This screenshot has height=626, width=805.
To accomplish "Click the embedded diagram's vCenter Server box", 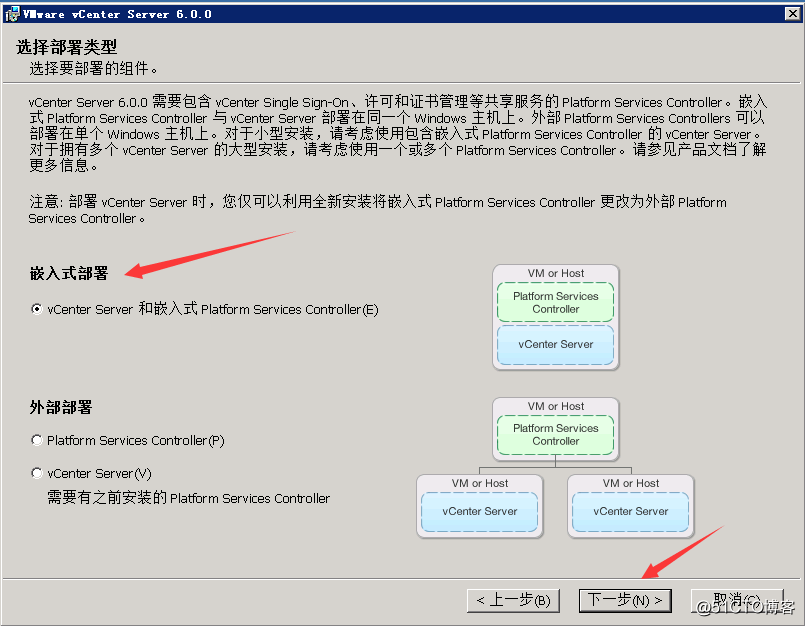I will [555, 345].
